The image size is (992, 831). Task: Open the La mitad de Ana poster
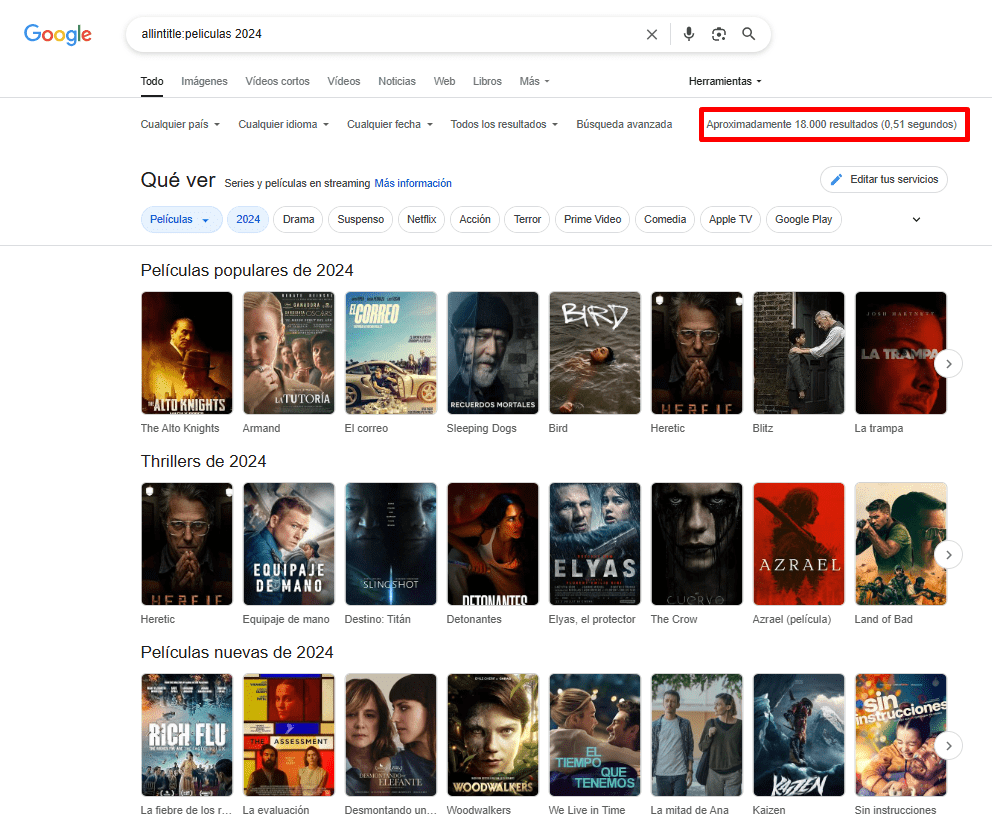[x=697, y=735]
